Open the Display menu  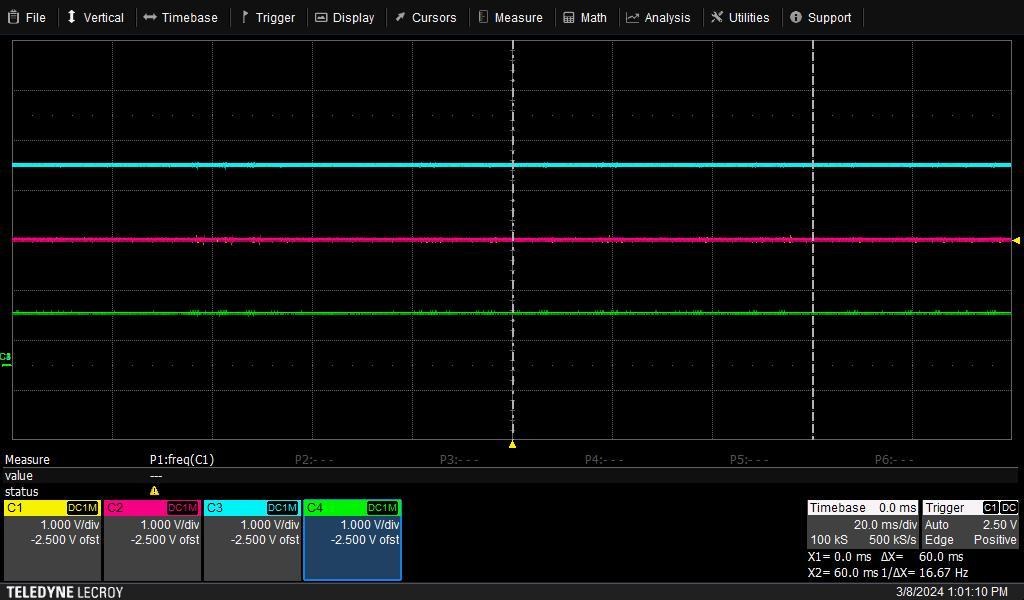click(x=345, y=18)
